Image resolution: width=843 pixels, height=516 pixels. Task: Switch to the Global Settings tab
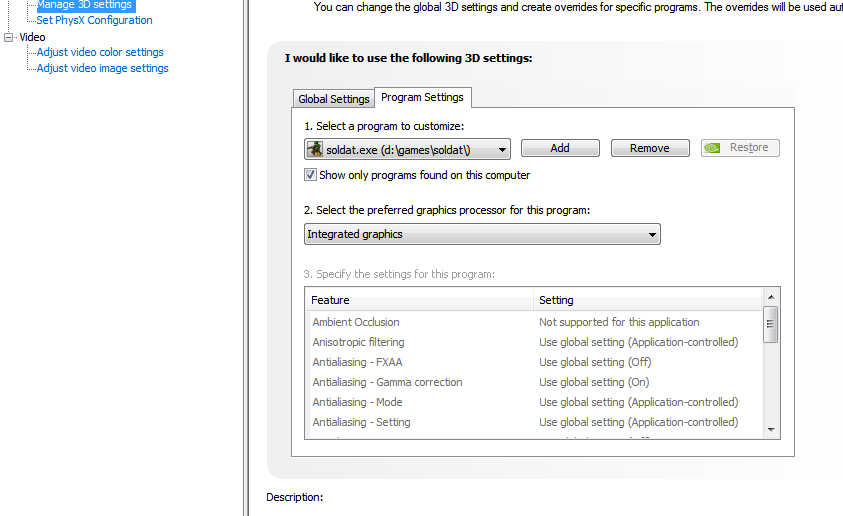pos(333,99)
